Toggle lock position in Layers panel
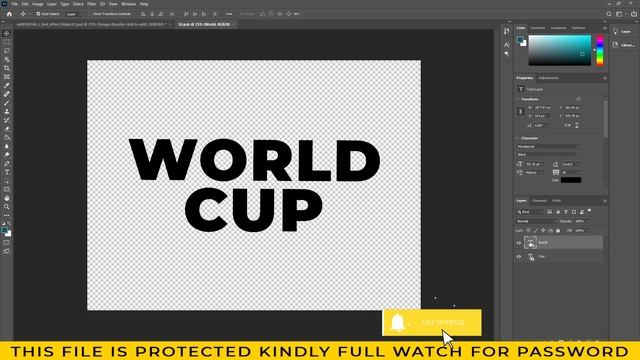The height and width of the screenshot is (360, 640). tap(543, 231)
